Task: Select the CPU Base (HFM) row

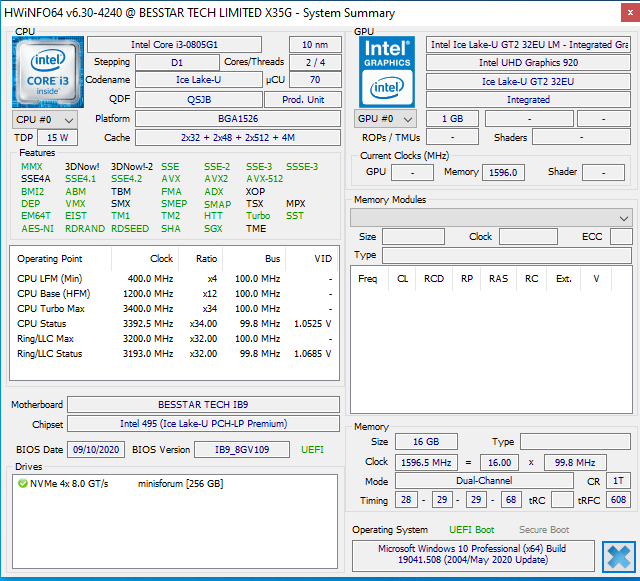Action: [x=174, y=294]
